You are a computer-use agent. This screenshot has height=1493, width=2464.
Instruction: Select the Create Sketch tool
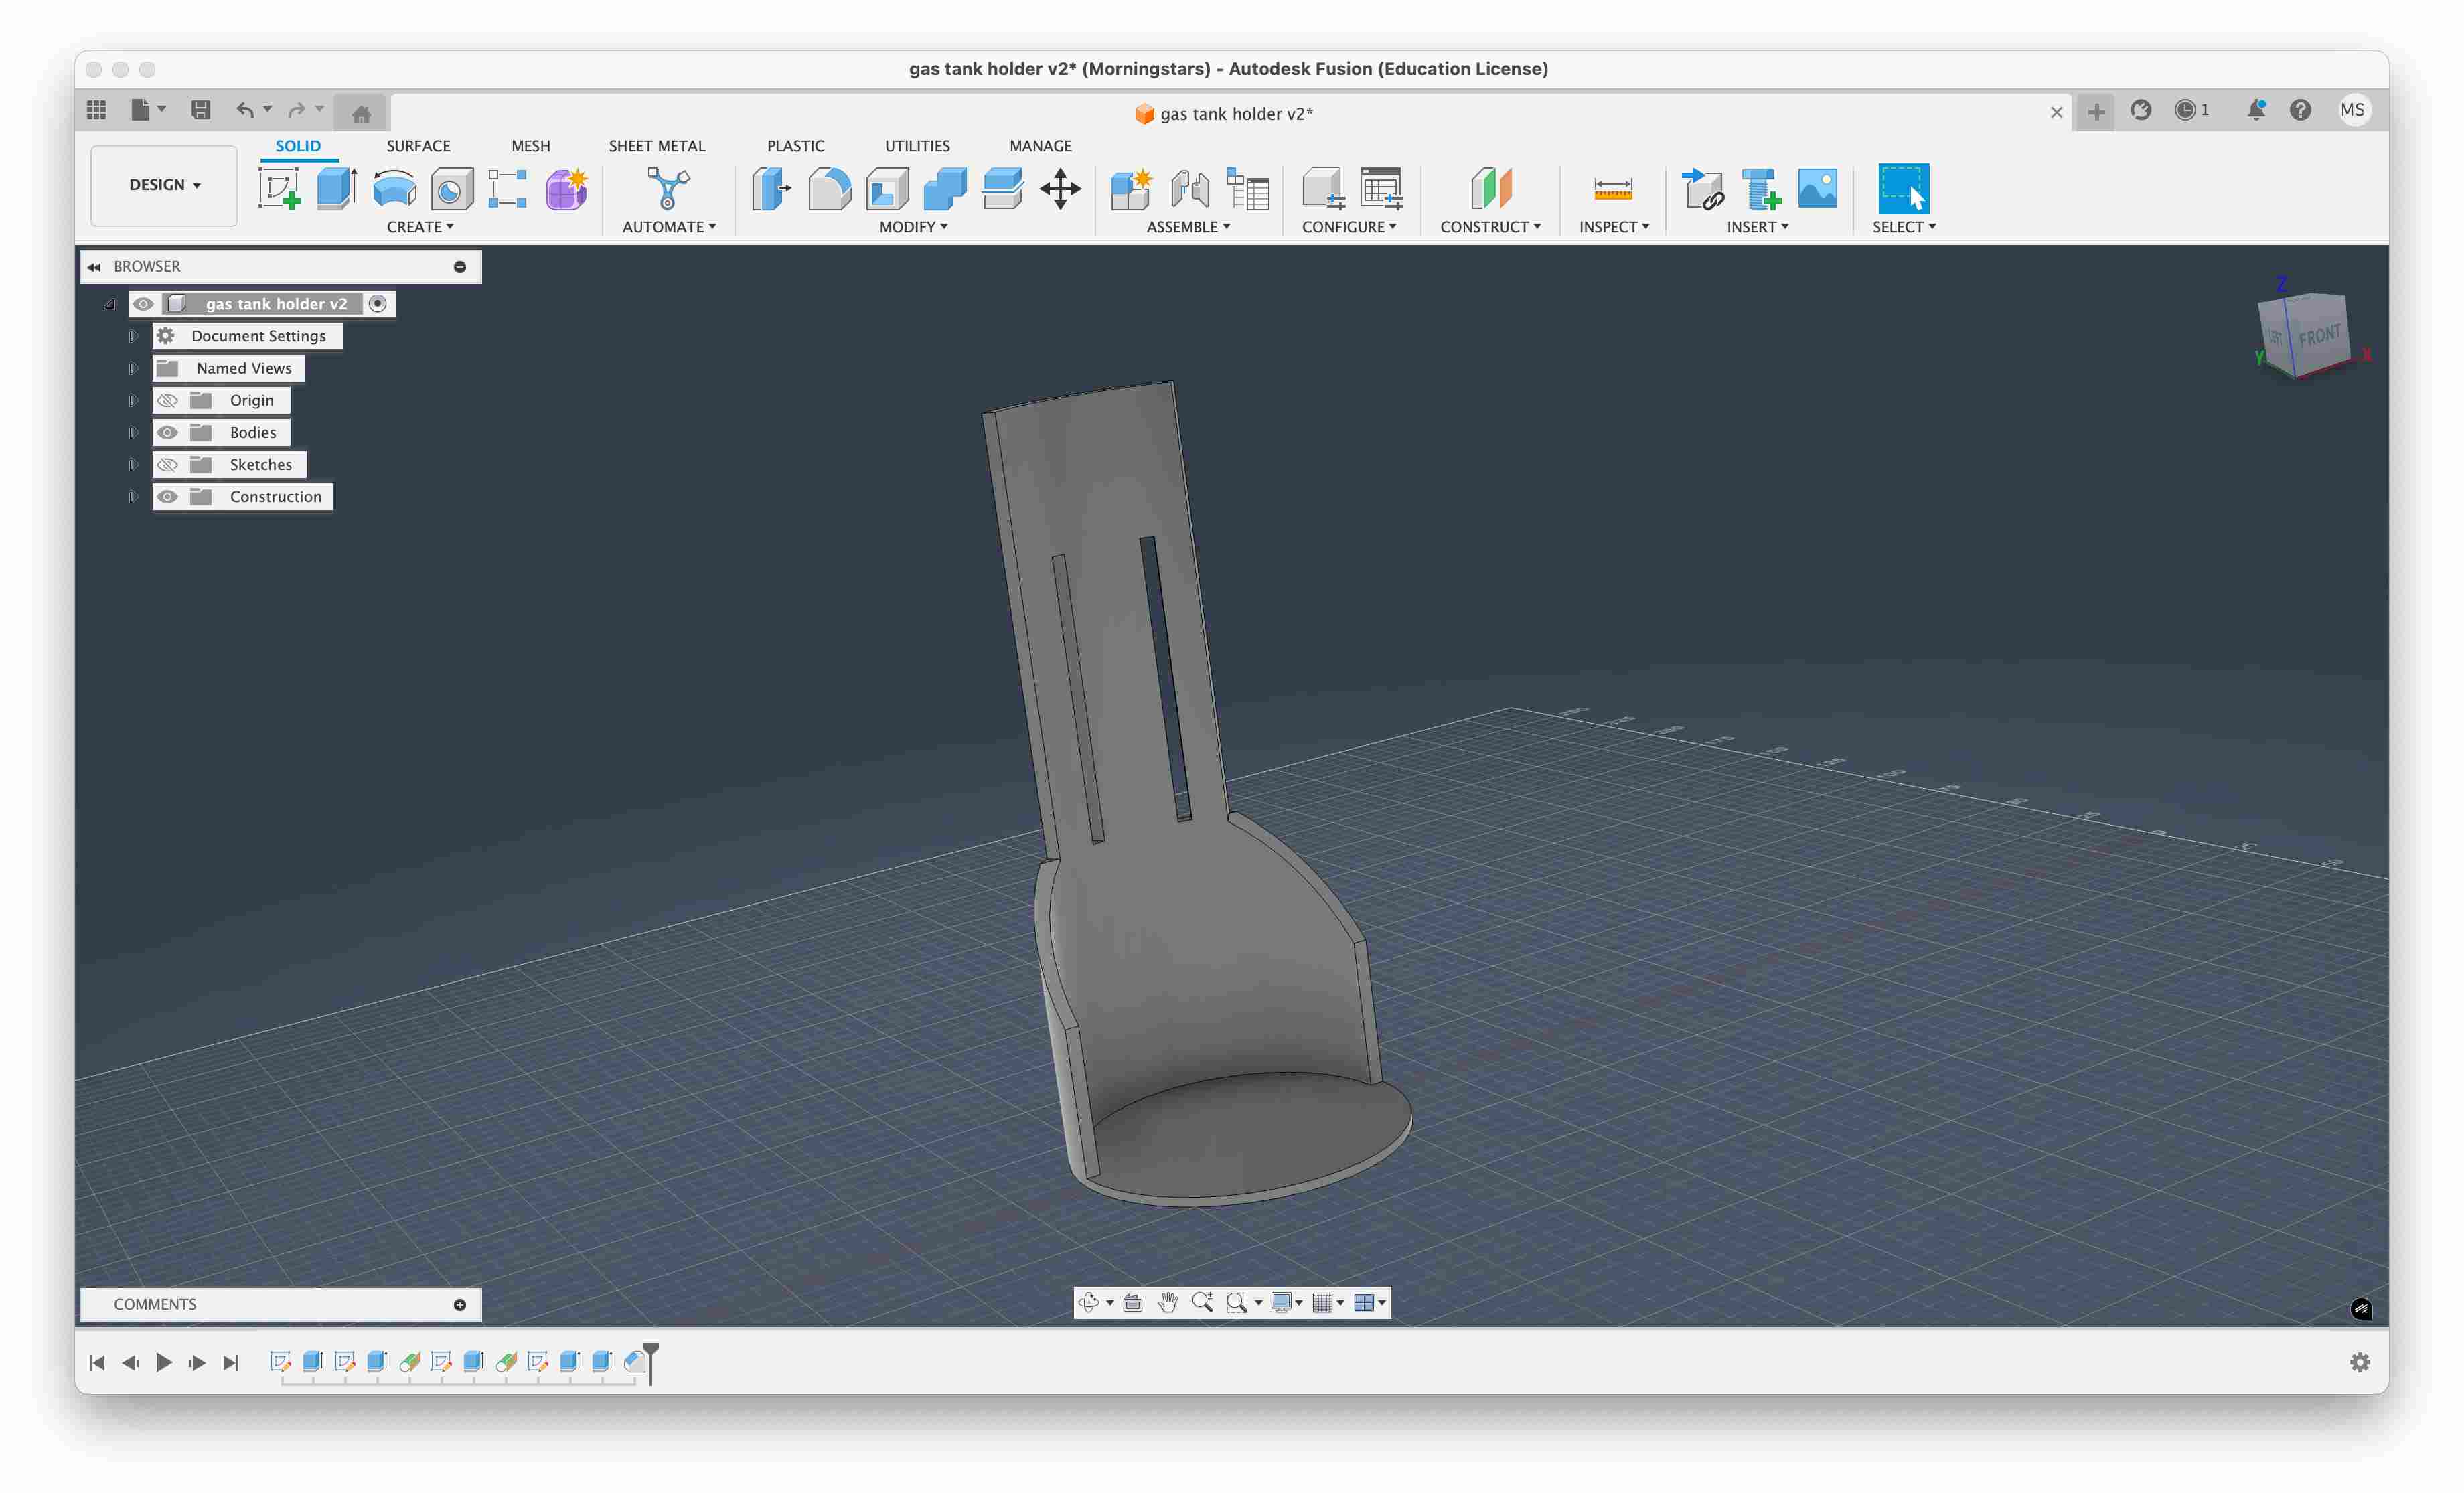coord(279,188)
